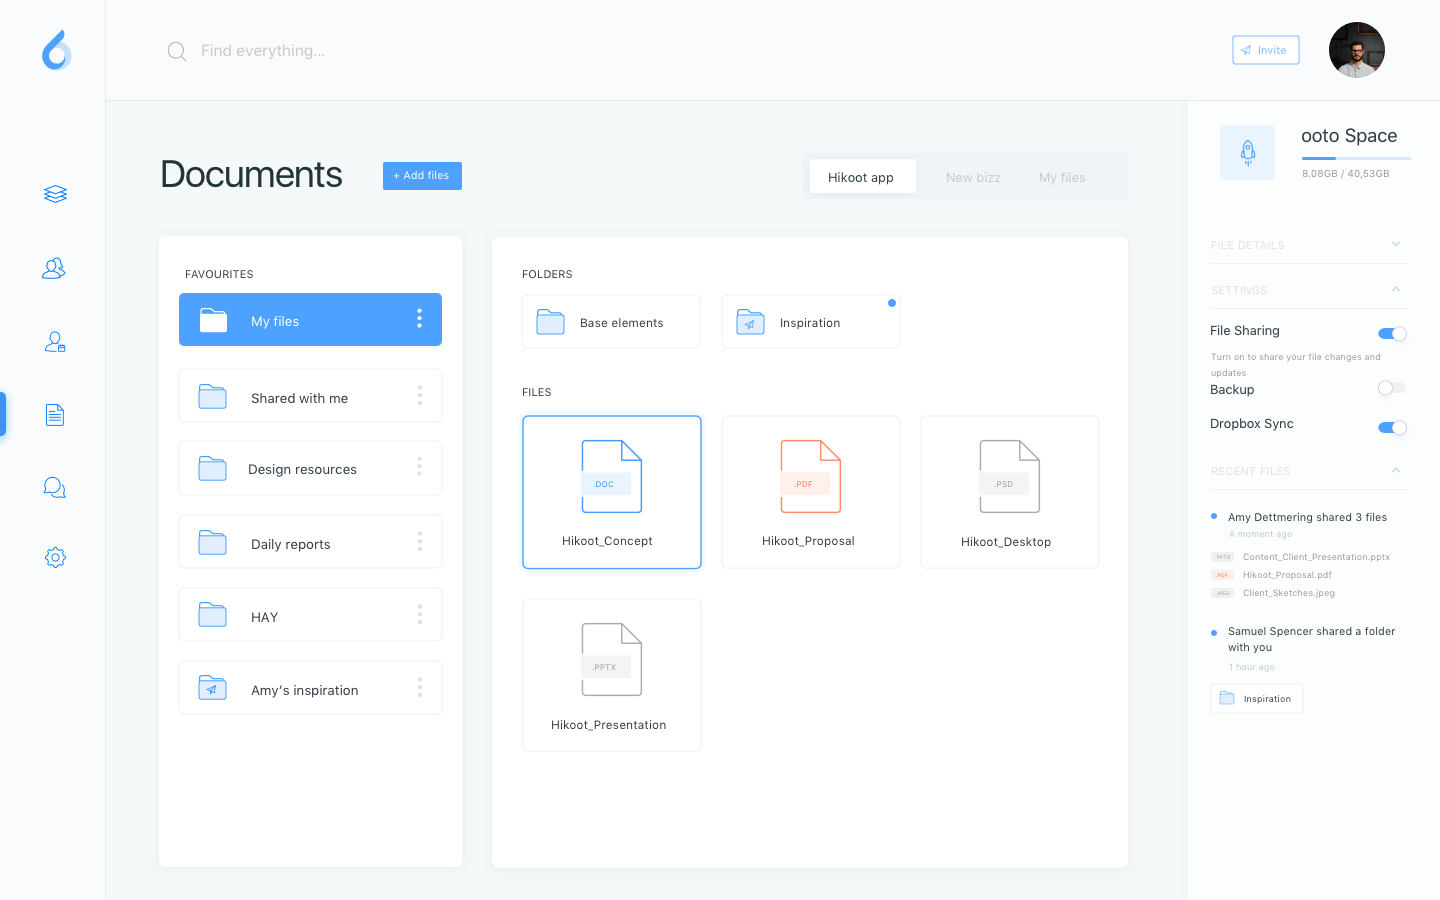The image size is (1440, 900).
Task: Click the Daily reports folder icon
Action: 212,542
